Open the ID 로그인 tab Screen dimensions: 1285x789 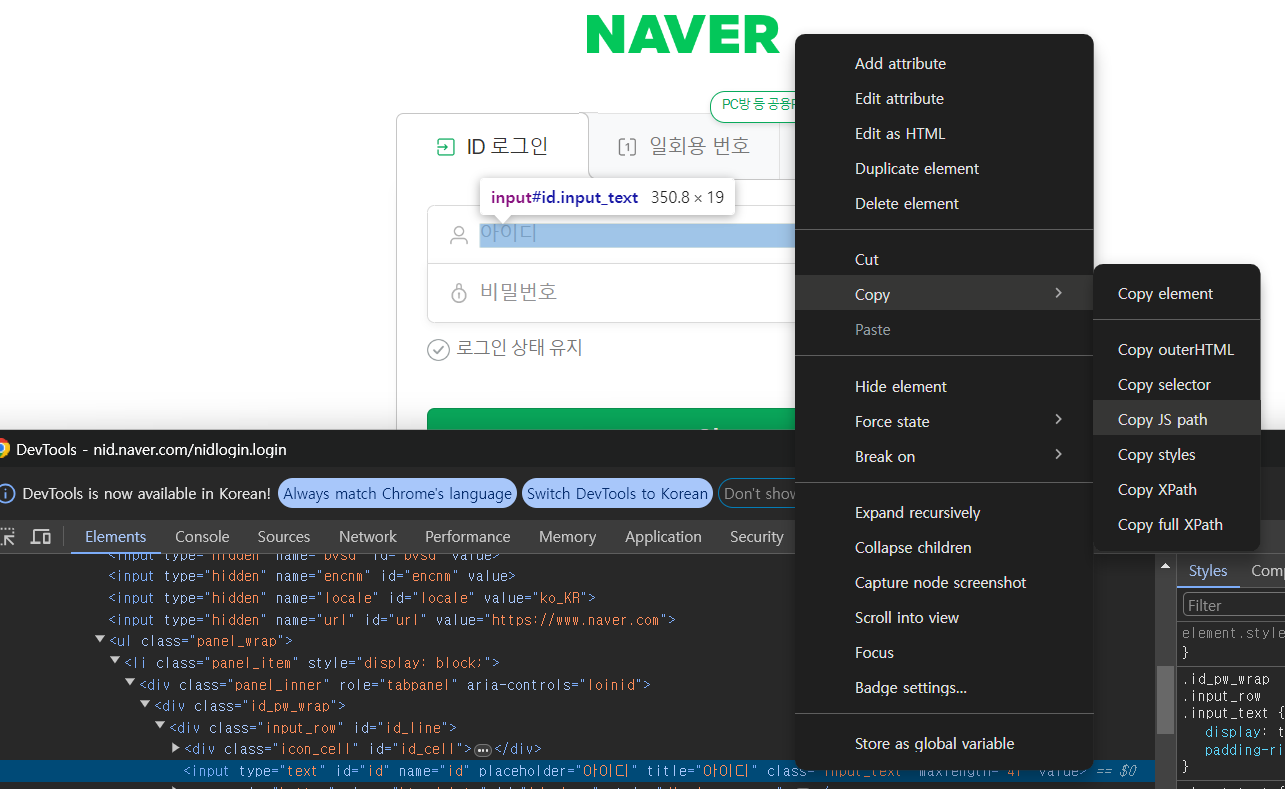click(x=492, y=147)
